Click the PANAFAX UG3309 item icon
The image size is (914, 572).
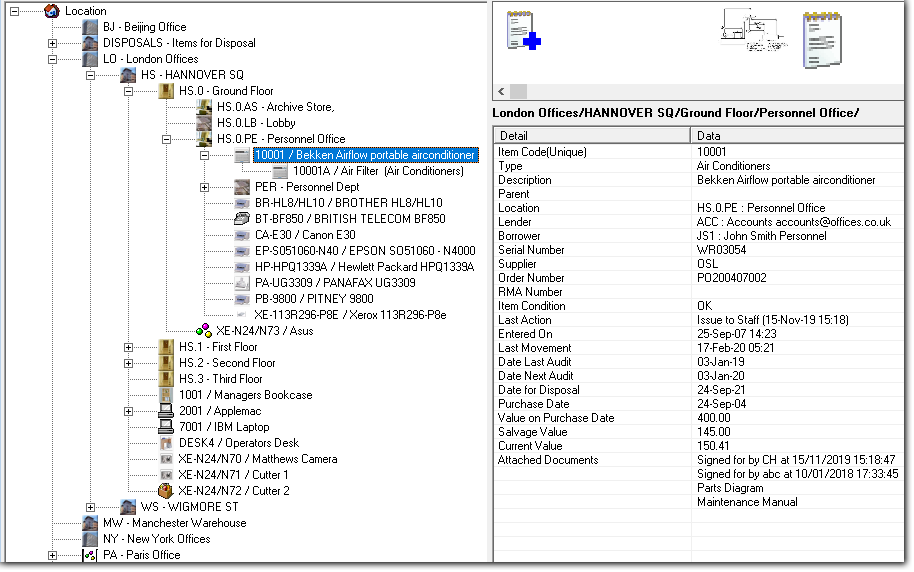[x=242, y=283]
